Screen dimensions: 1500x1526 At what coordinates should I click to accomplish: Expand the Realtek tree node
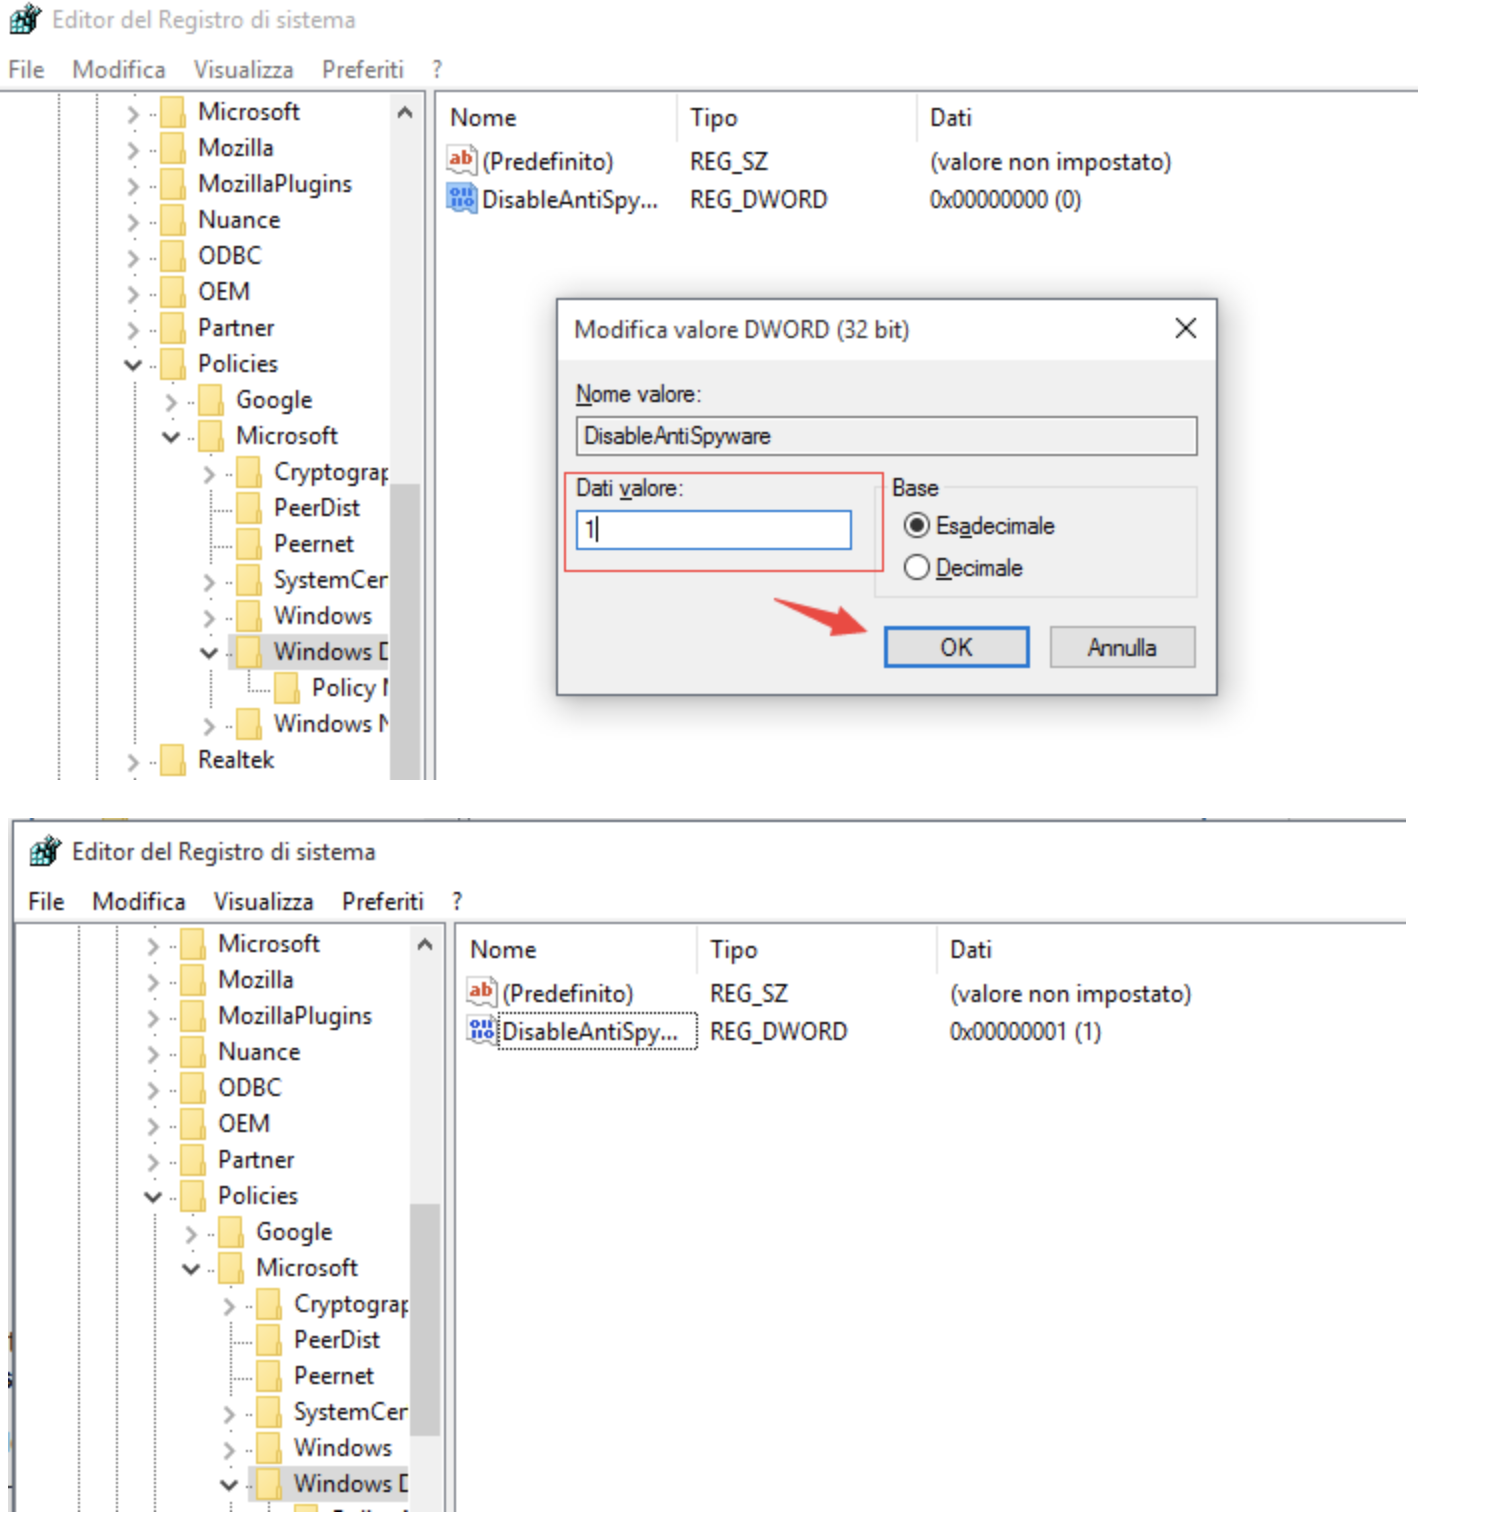pyautogui.click(x=133, y=761)
